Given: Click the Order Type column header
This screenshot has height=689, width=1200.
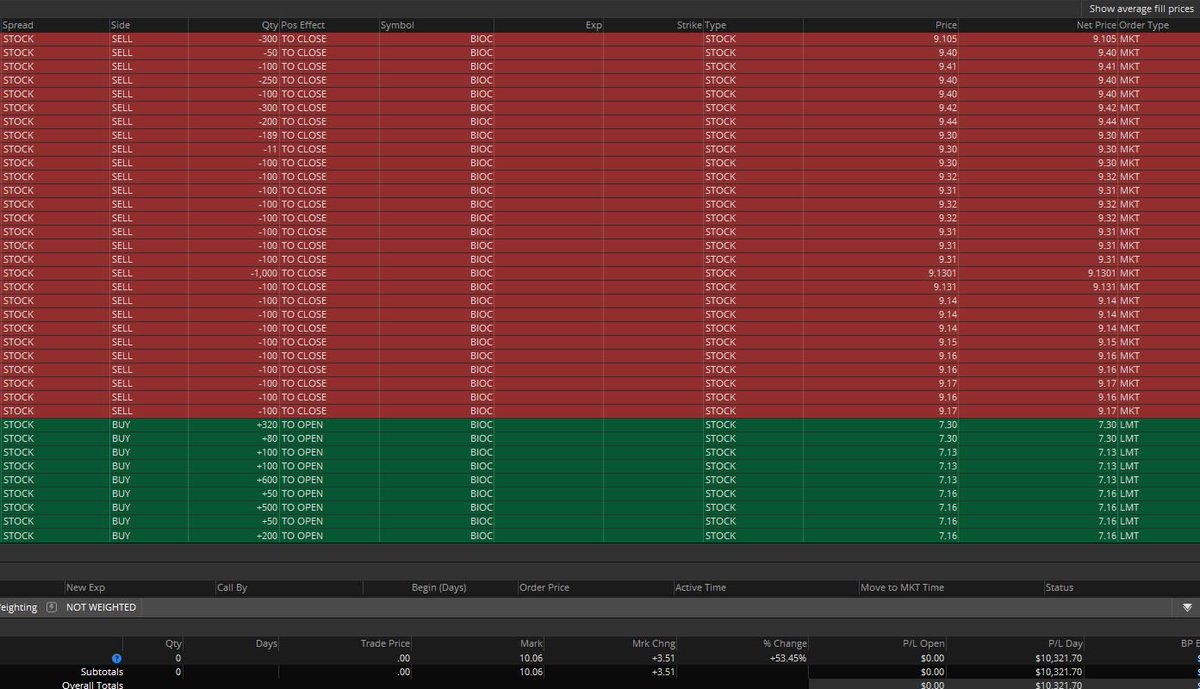Looking at the screenshot, I should [1145, 25].
